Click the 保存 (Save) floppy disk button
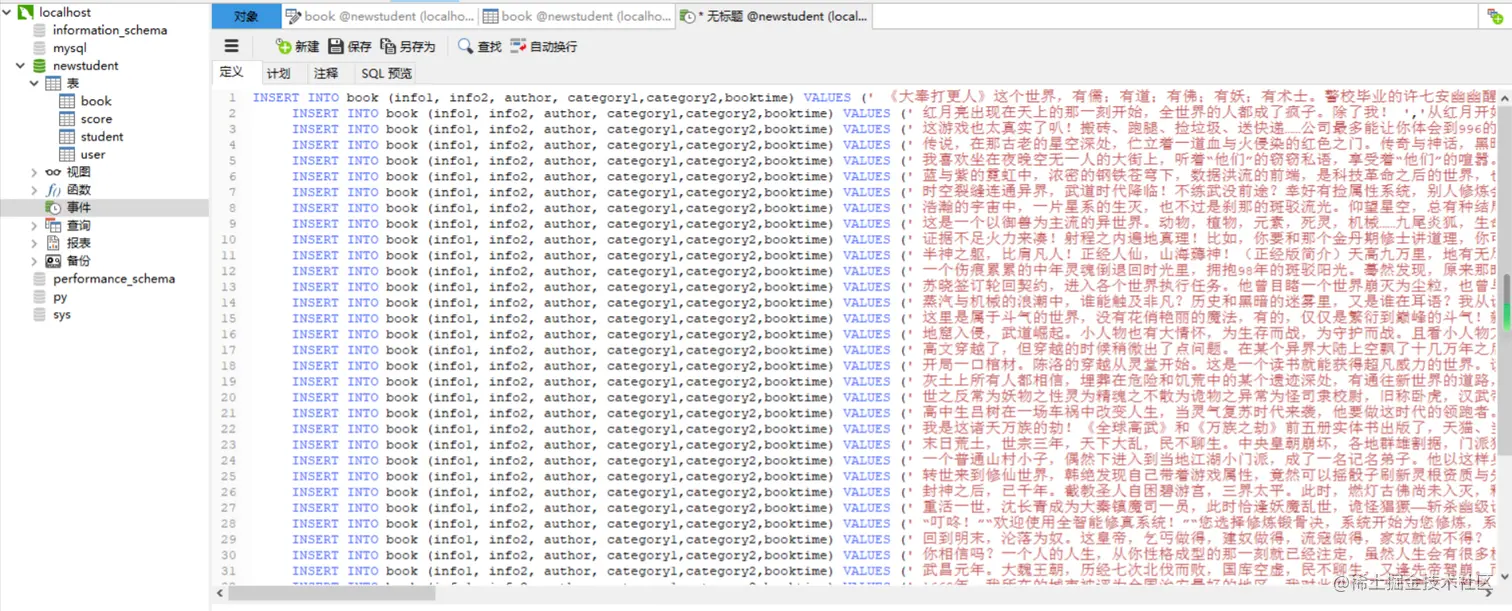 pos(349,47)
